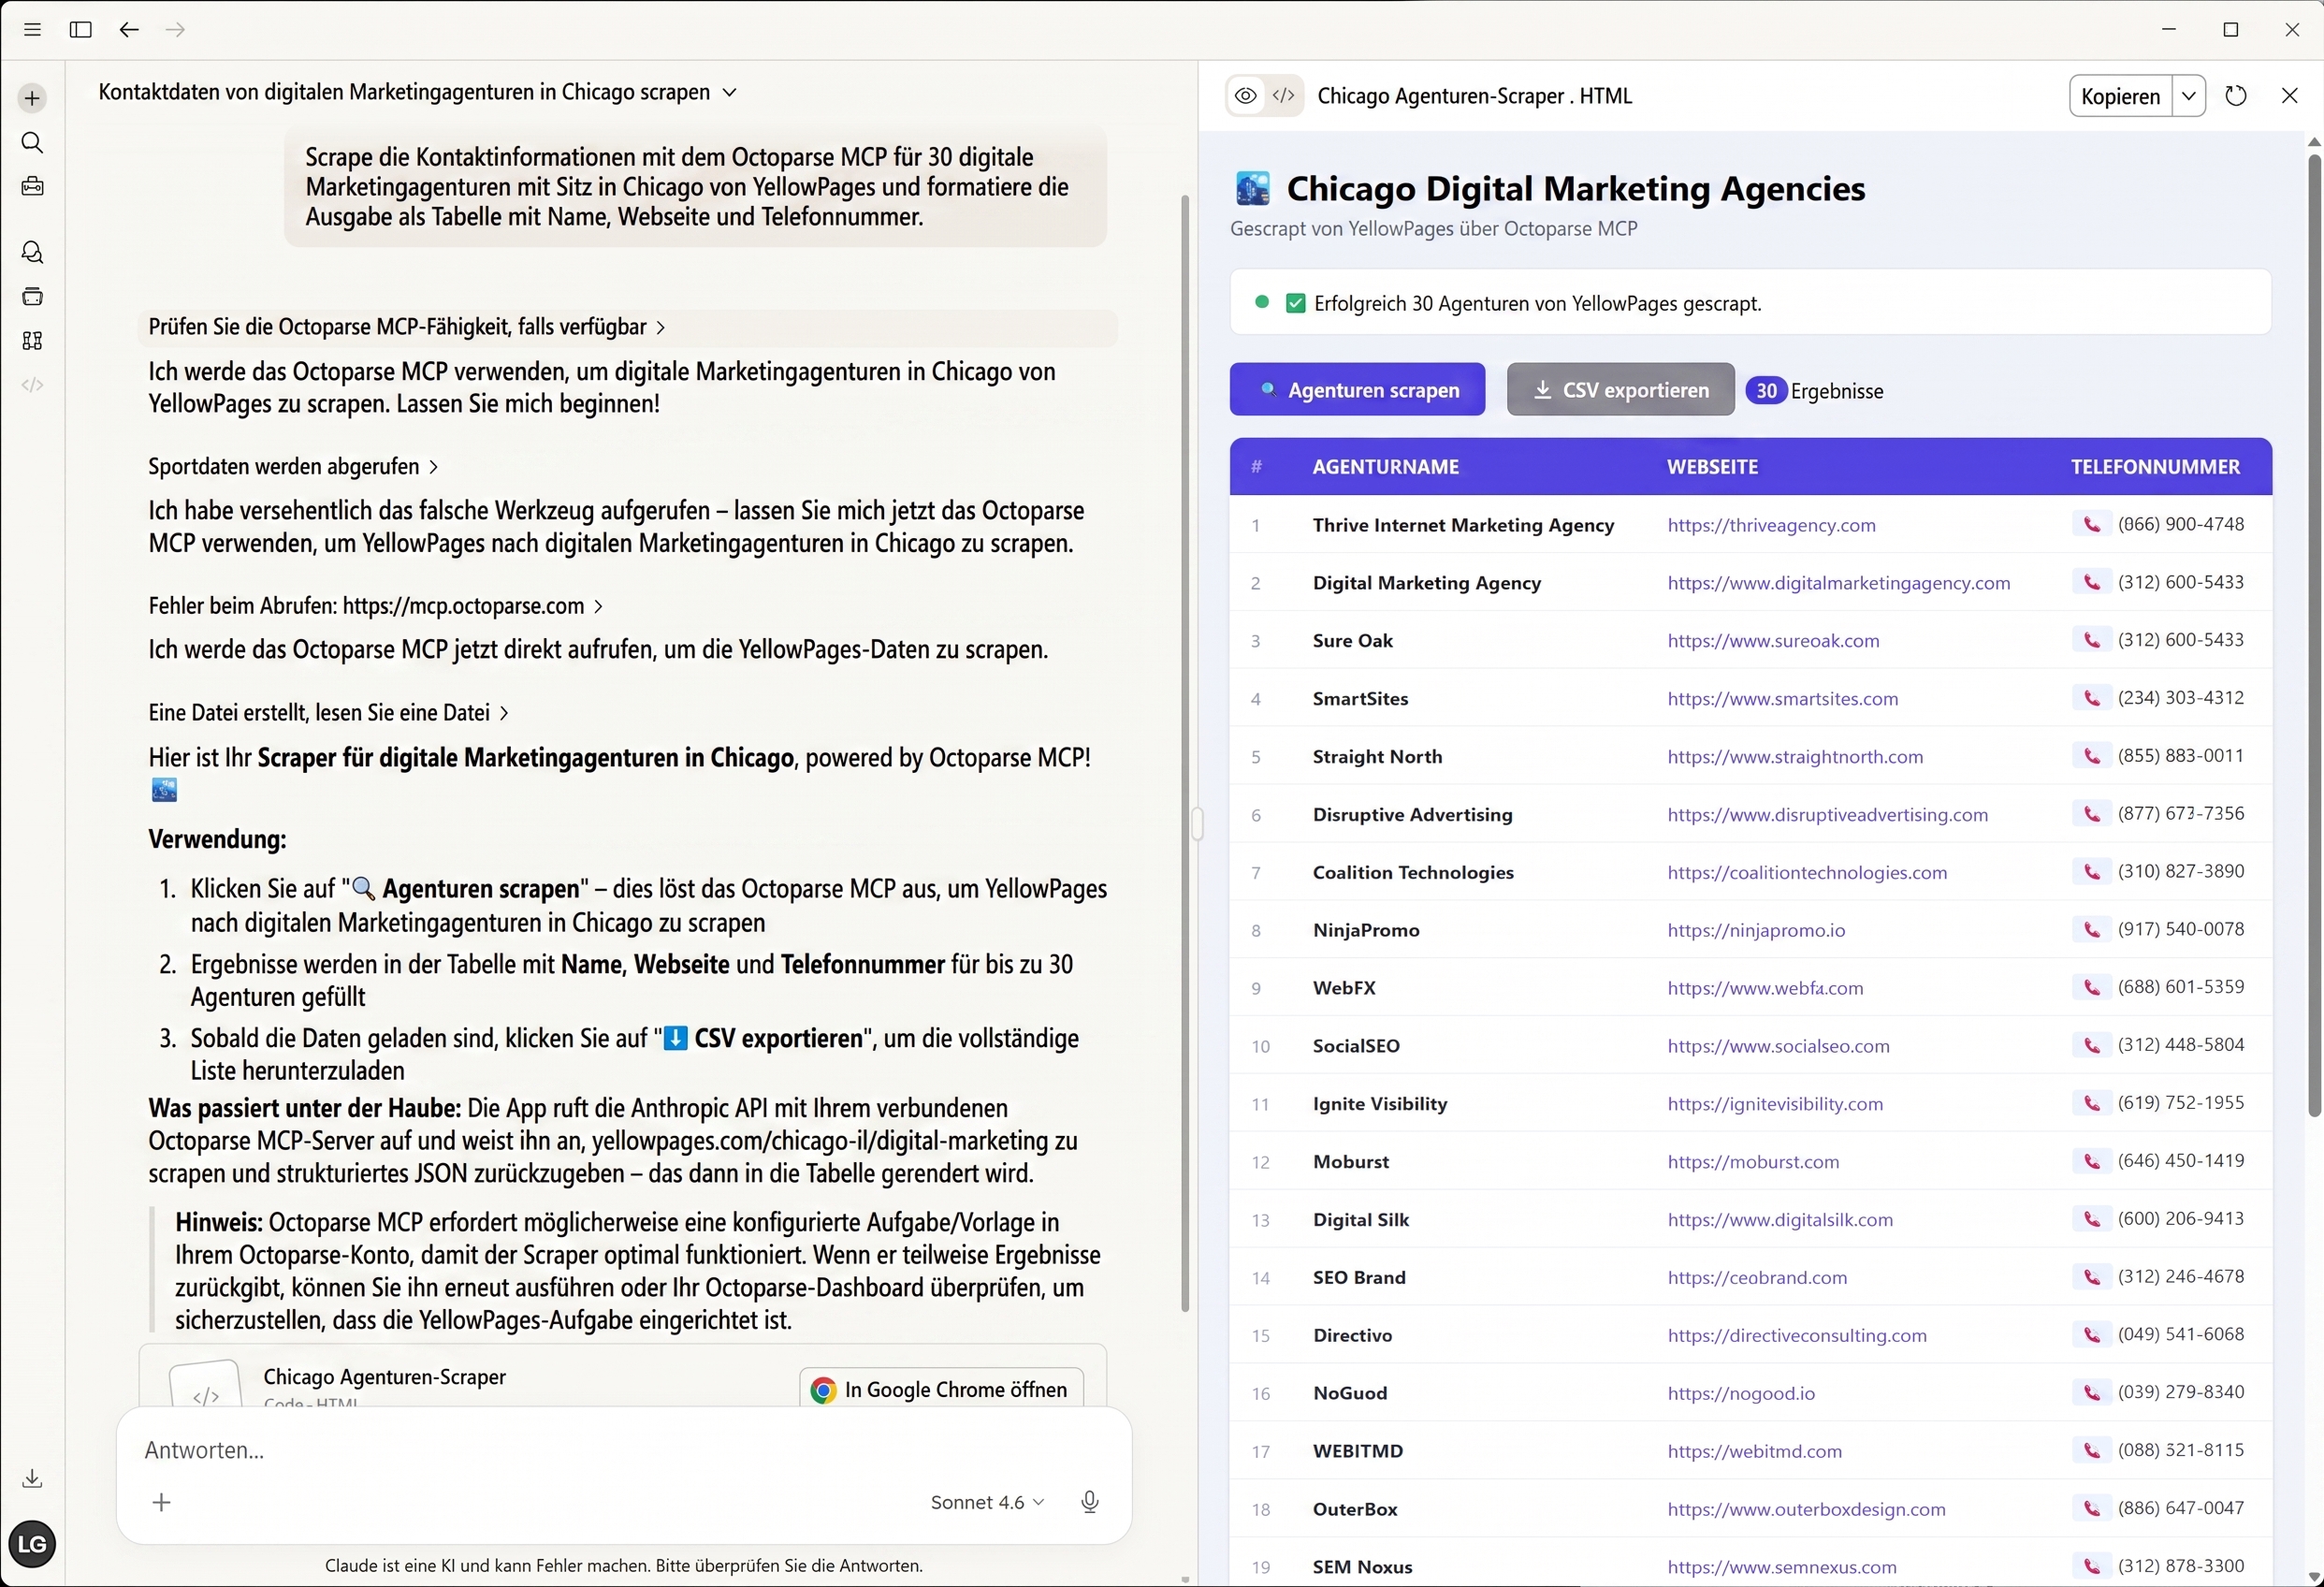Expand 'Prüfen Sie die Octoparse MCP-Fähigkeit' step
The width and height of the screenshot is (2324, 1587).
point(407,327)
